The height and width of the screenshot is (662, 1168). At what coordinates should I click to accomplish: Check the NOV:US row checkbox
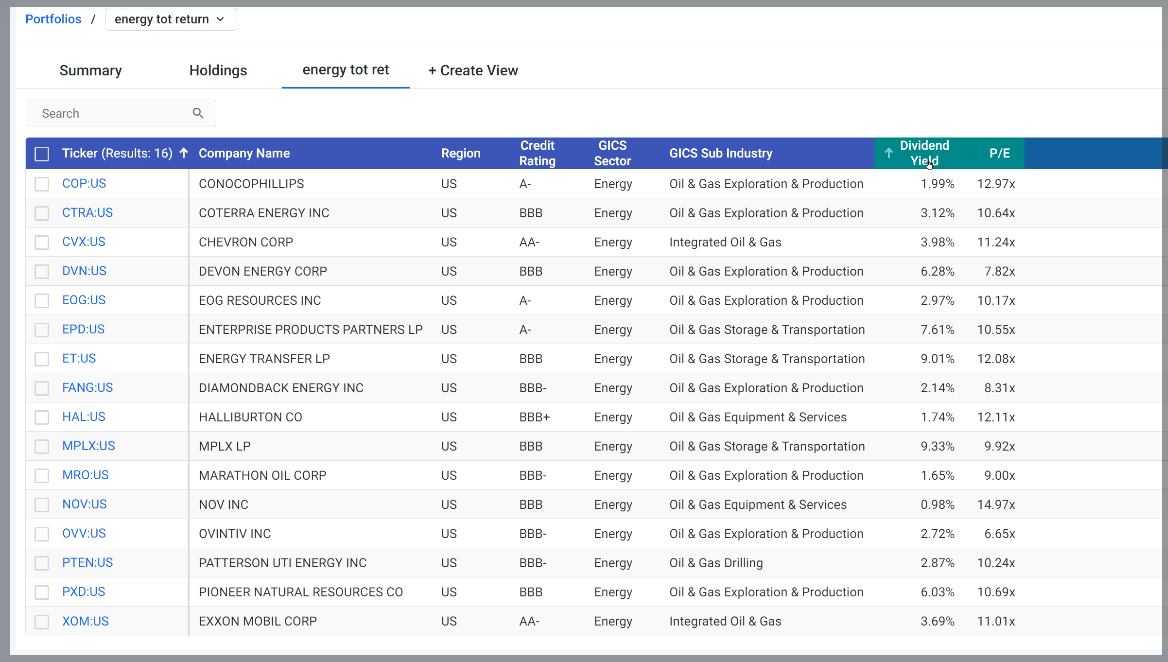tap(42, 504)
